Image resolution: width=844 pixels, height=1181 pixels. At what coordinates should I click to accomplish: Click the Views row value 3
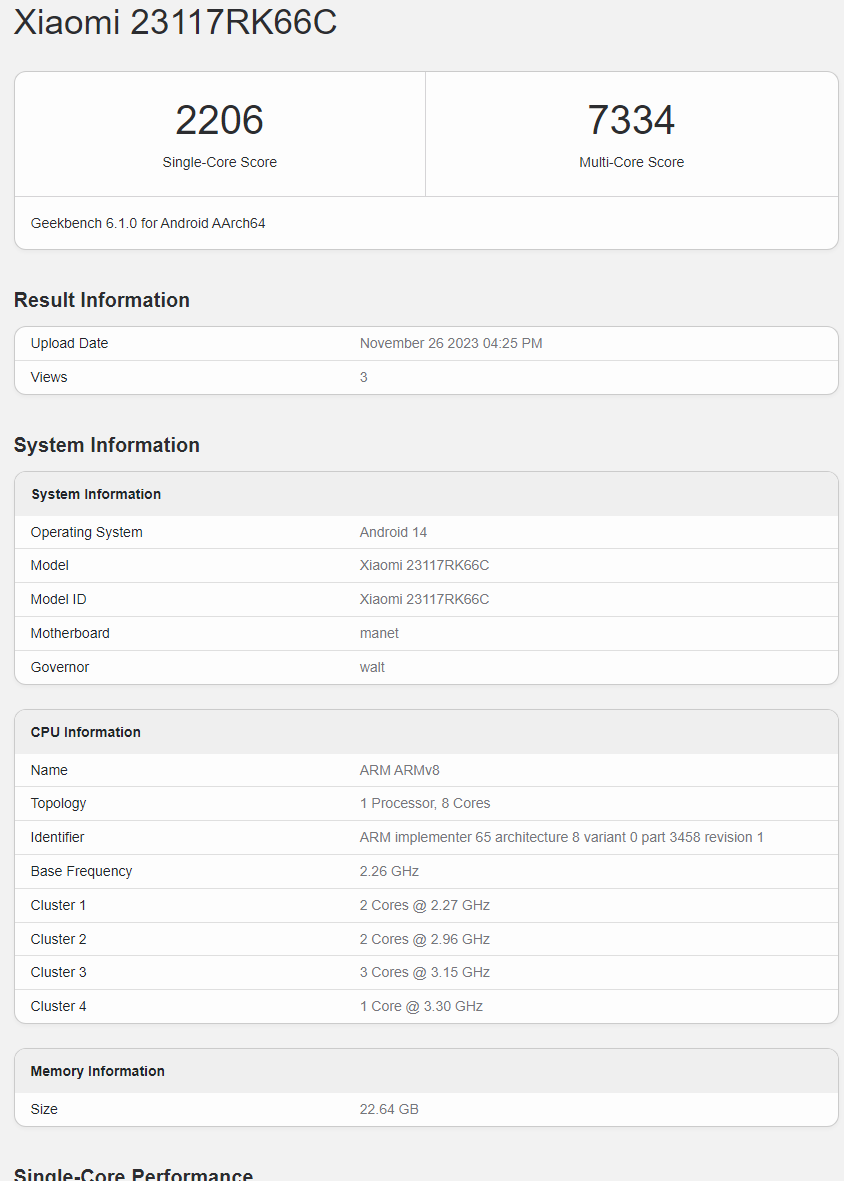tap(364, 377)
